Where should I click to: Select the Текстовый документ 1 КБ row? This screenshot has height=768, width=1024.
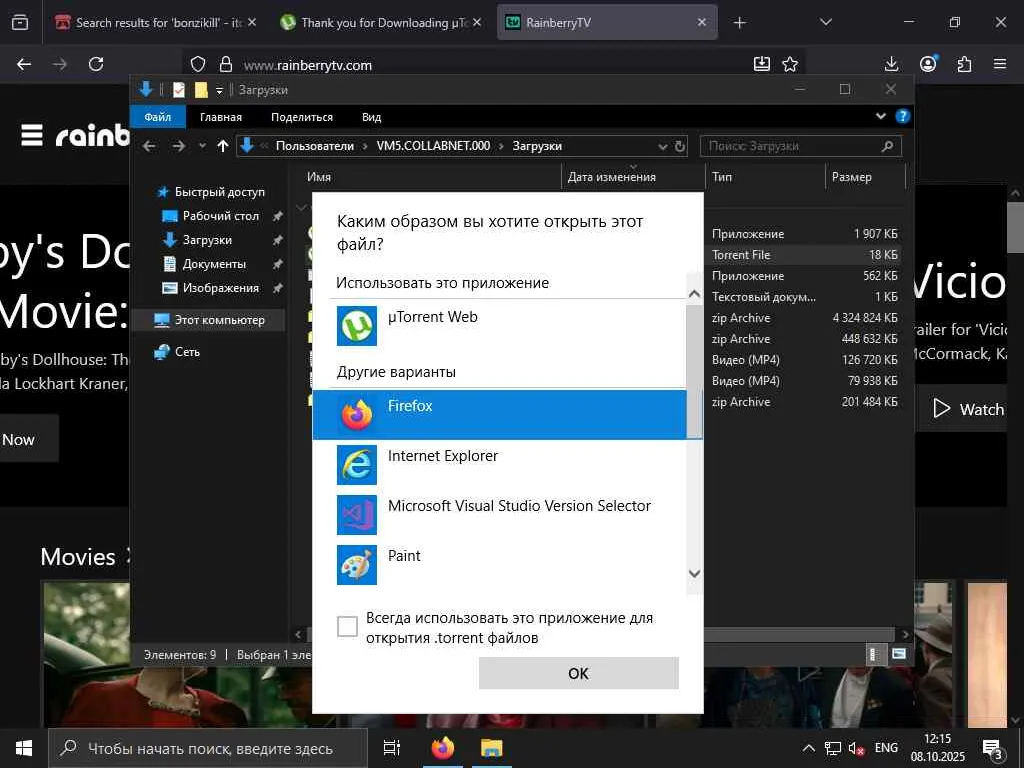pyautogui.click(x=805, y=297)
